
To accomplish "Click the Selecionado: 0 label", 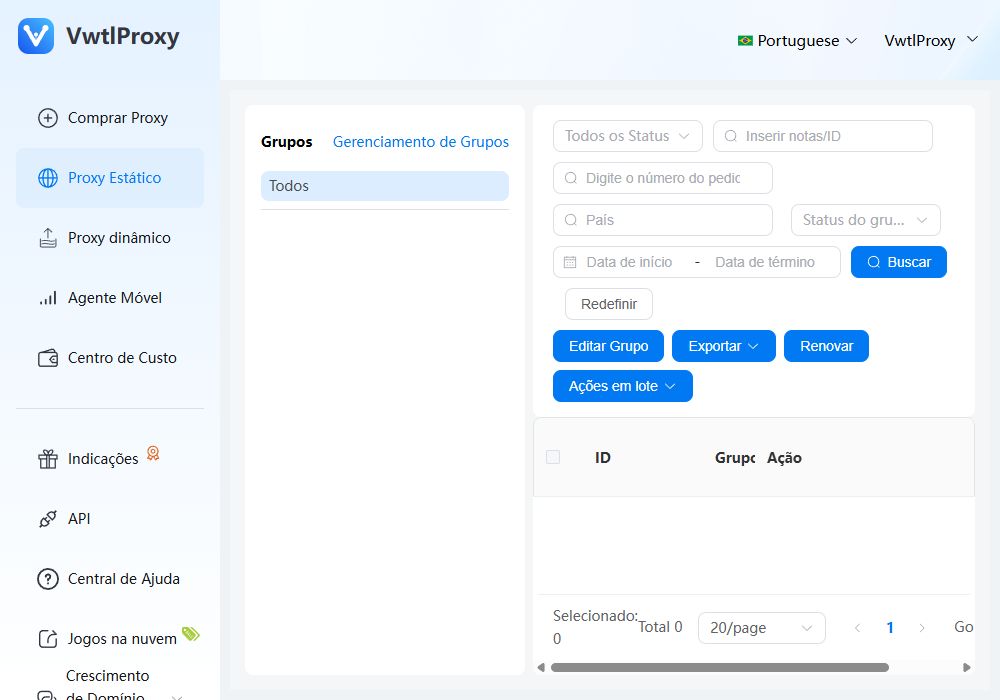I will [x=594, y=627].
